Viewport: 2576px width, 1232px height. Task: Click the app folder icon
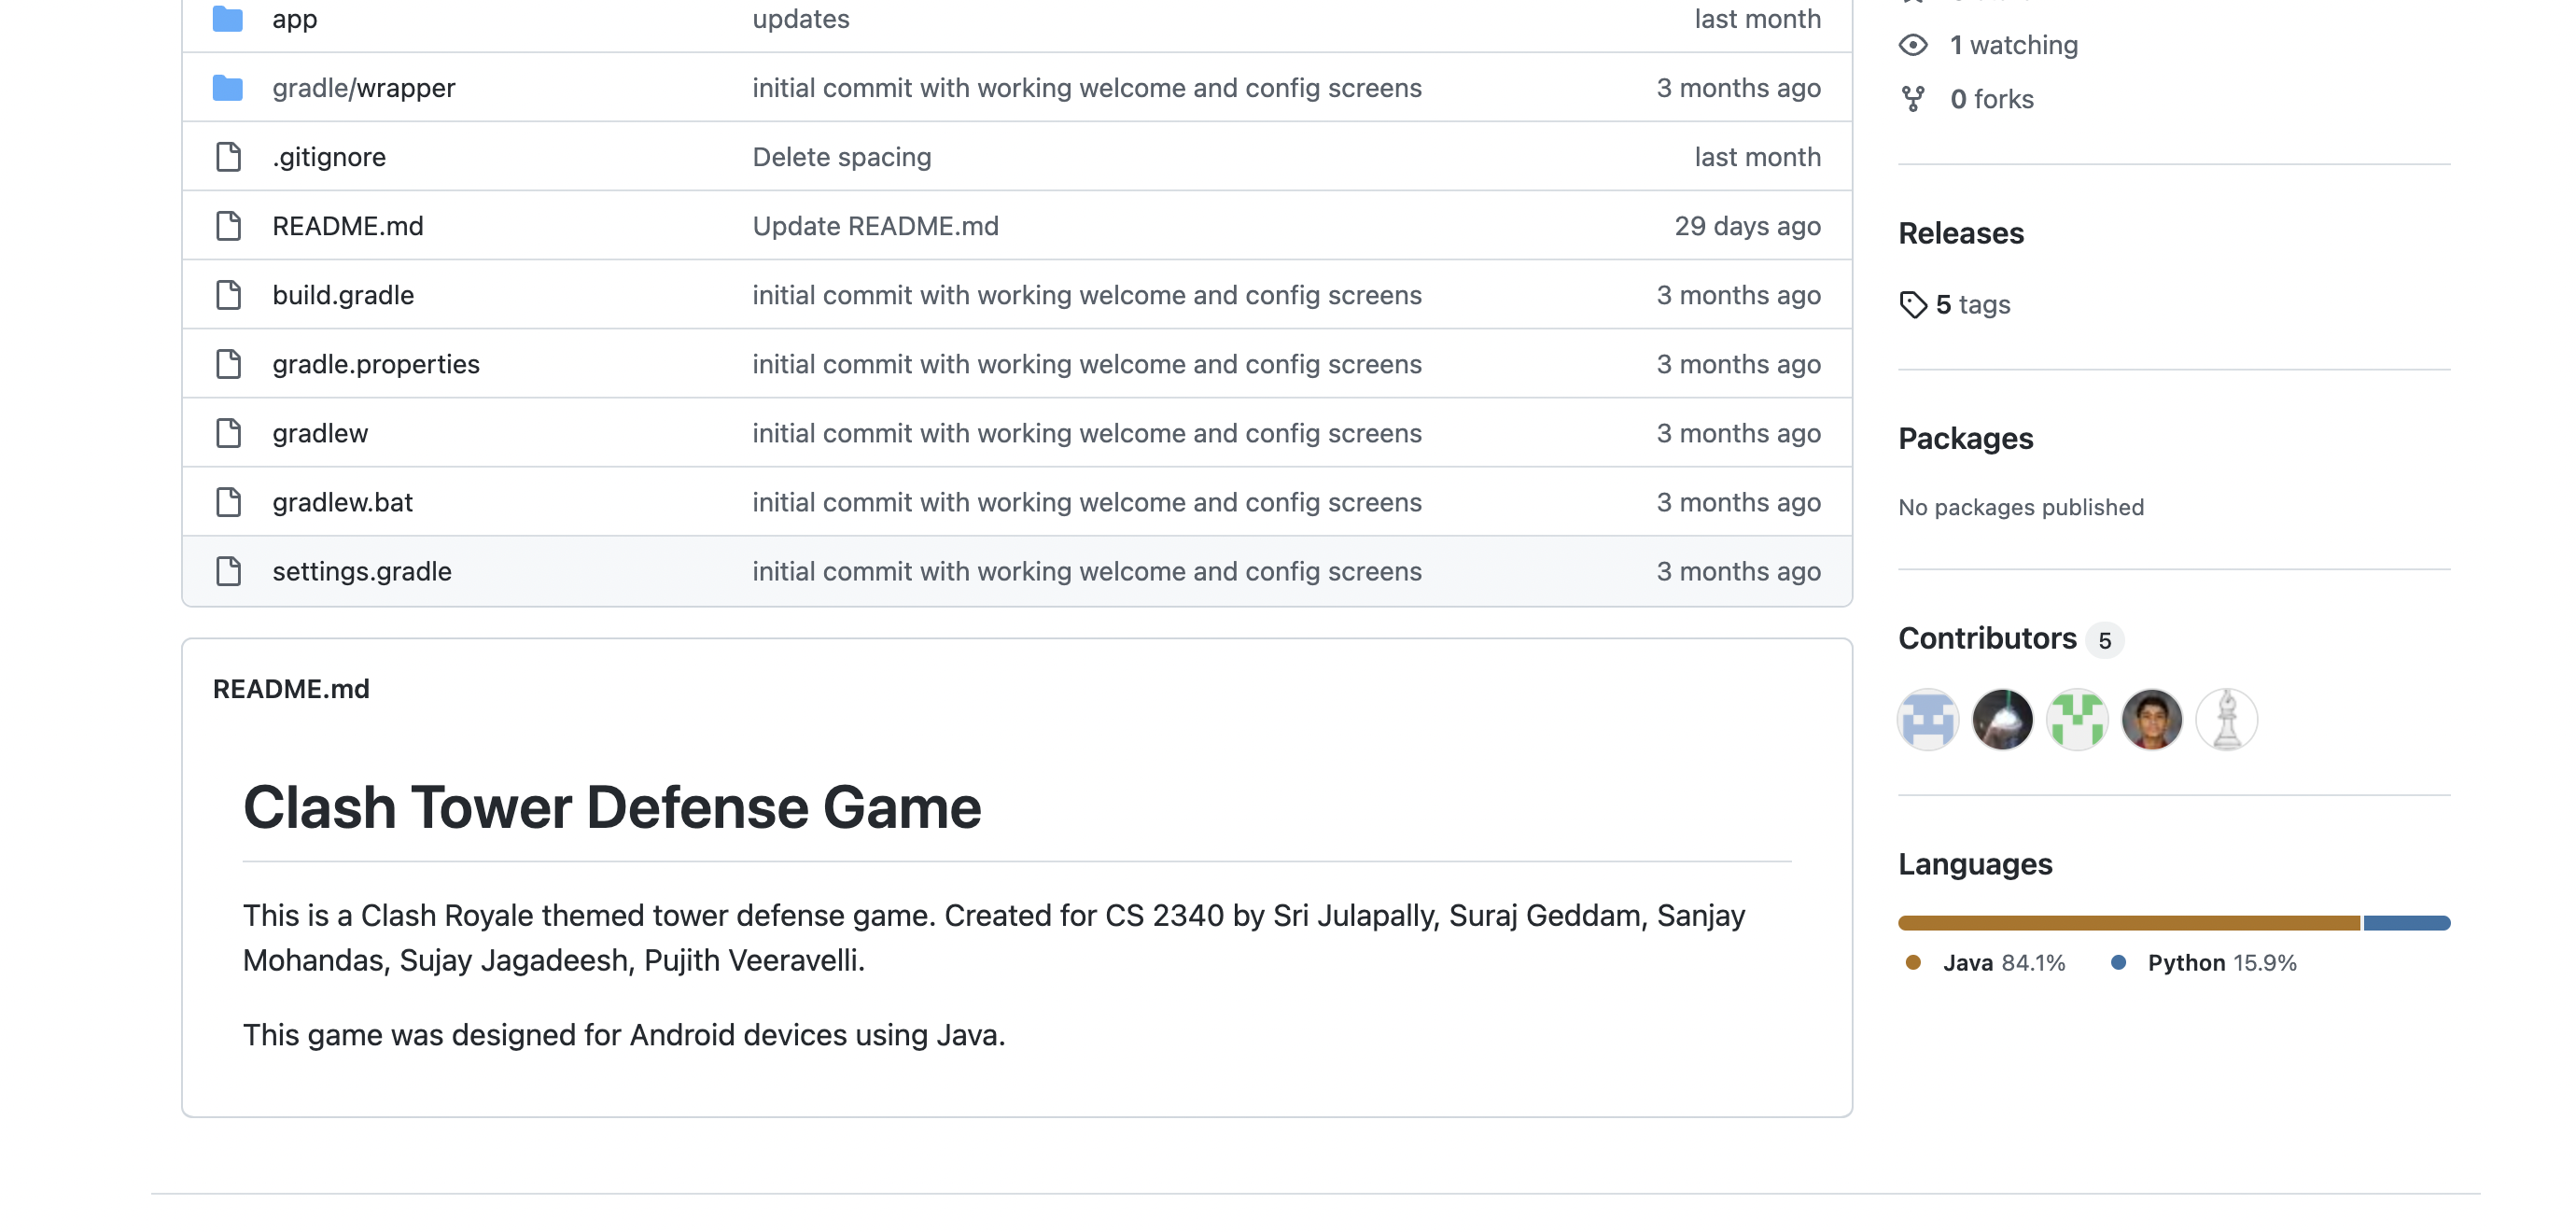(x=228, y=19)
